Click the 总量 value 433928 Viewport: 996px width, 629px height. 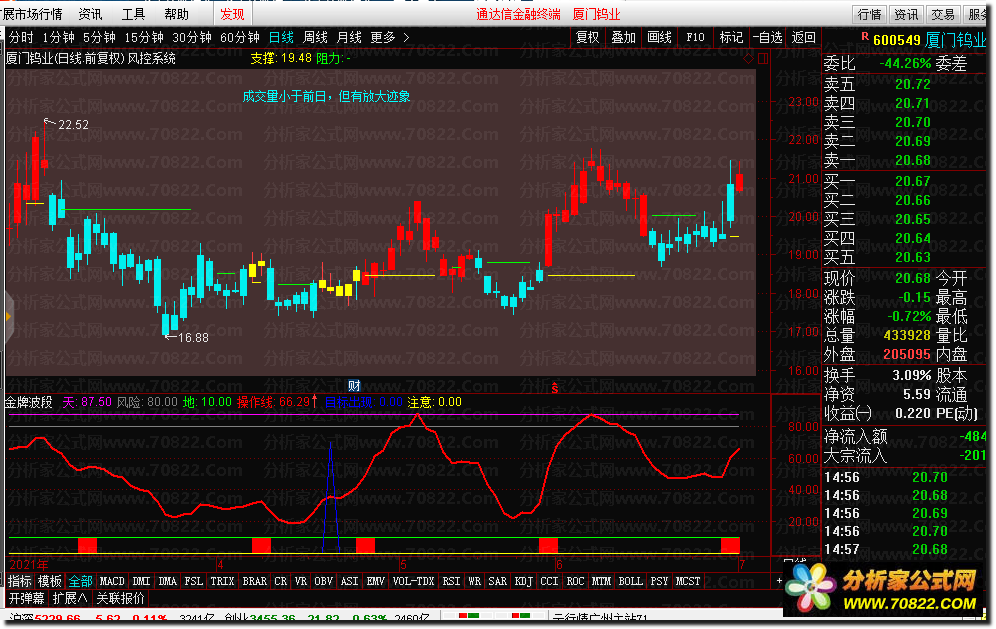tap(907, 335)
